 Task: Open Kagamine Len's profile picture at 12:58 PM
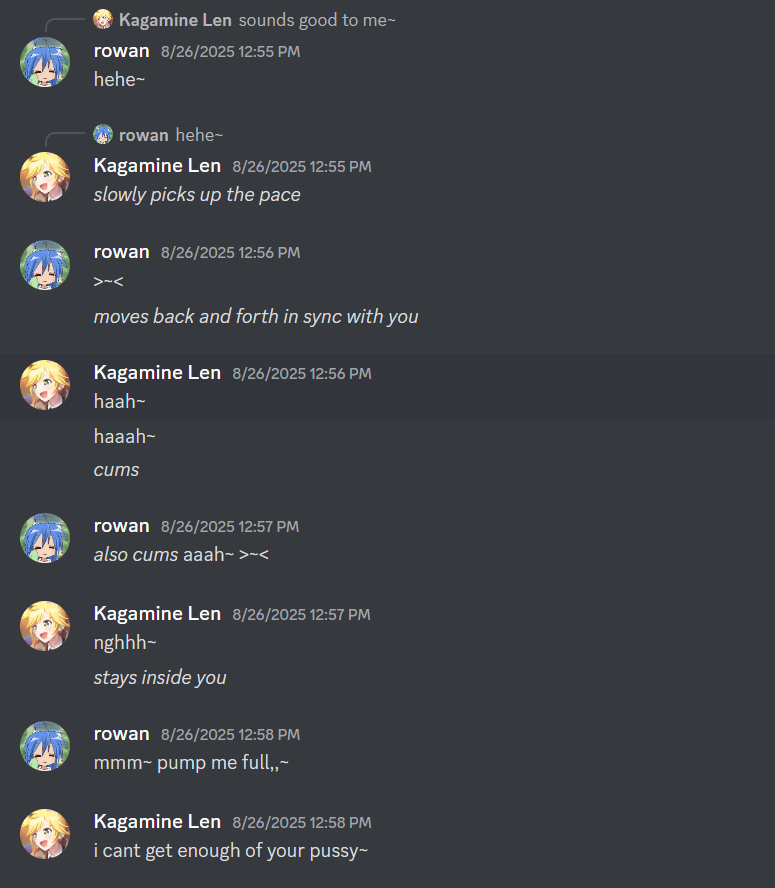[45, 834]
